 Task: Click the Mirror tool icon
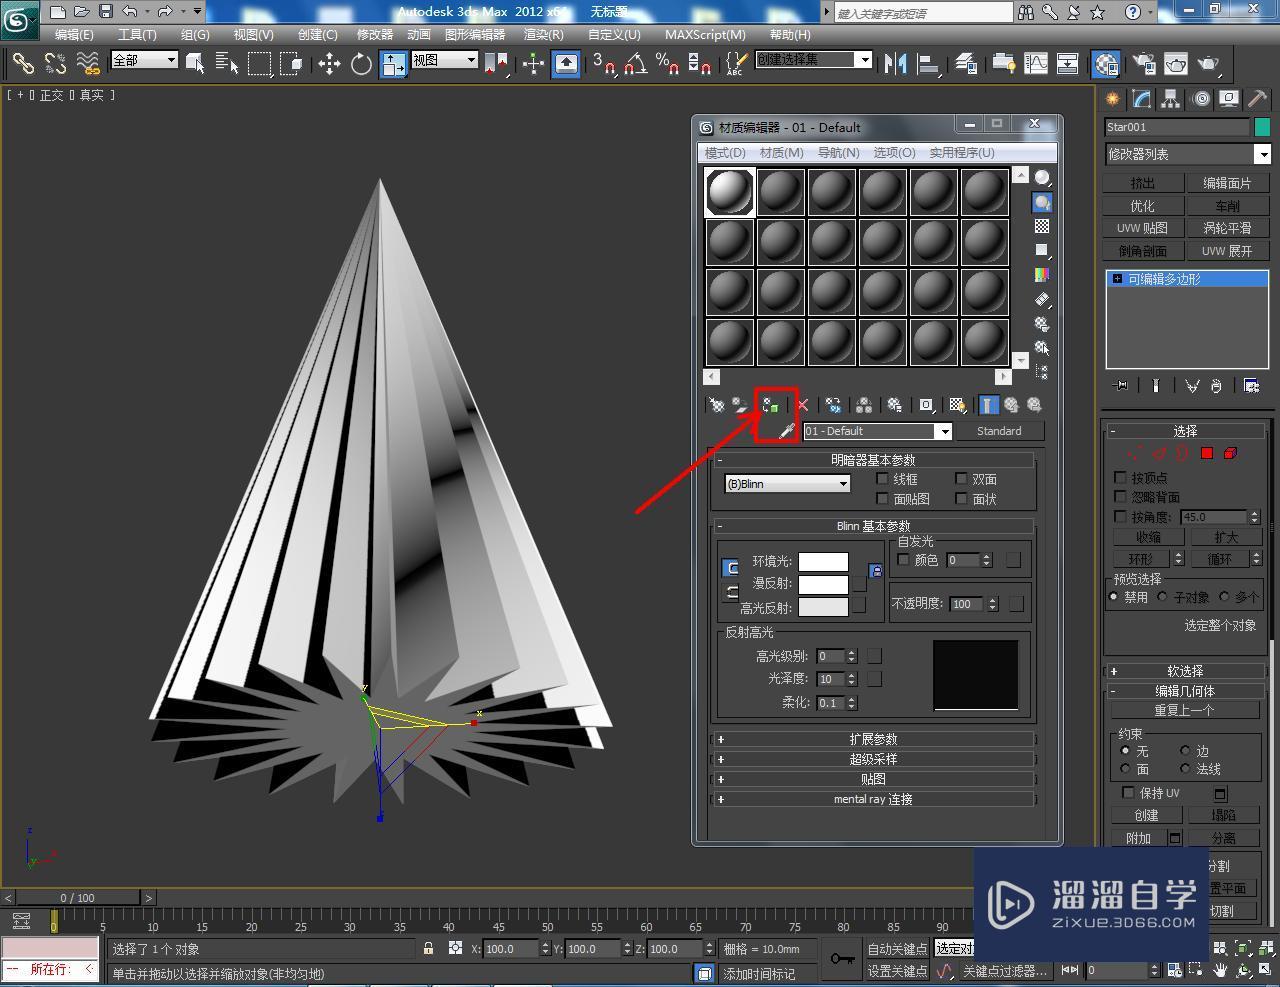coord(895,64)
